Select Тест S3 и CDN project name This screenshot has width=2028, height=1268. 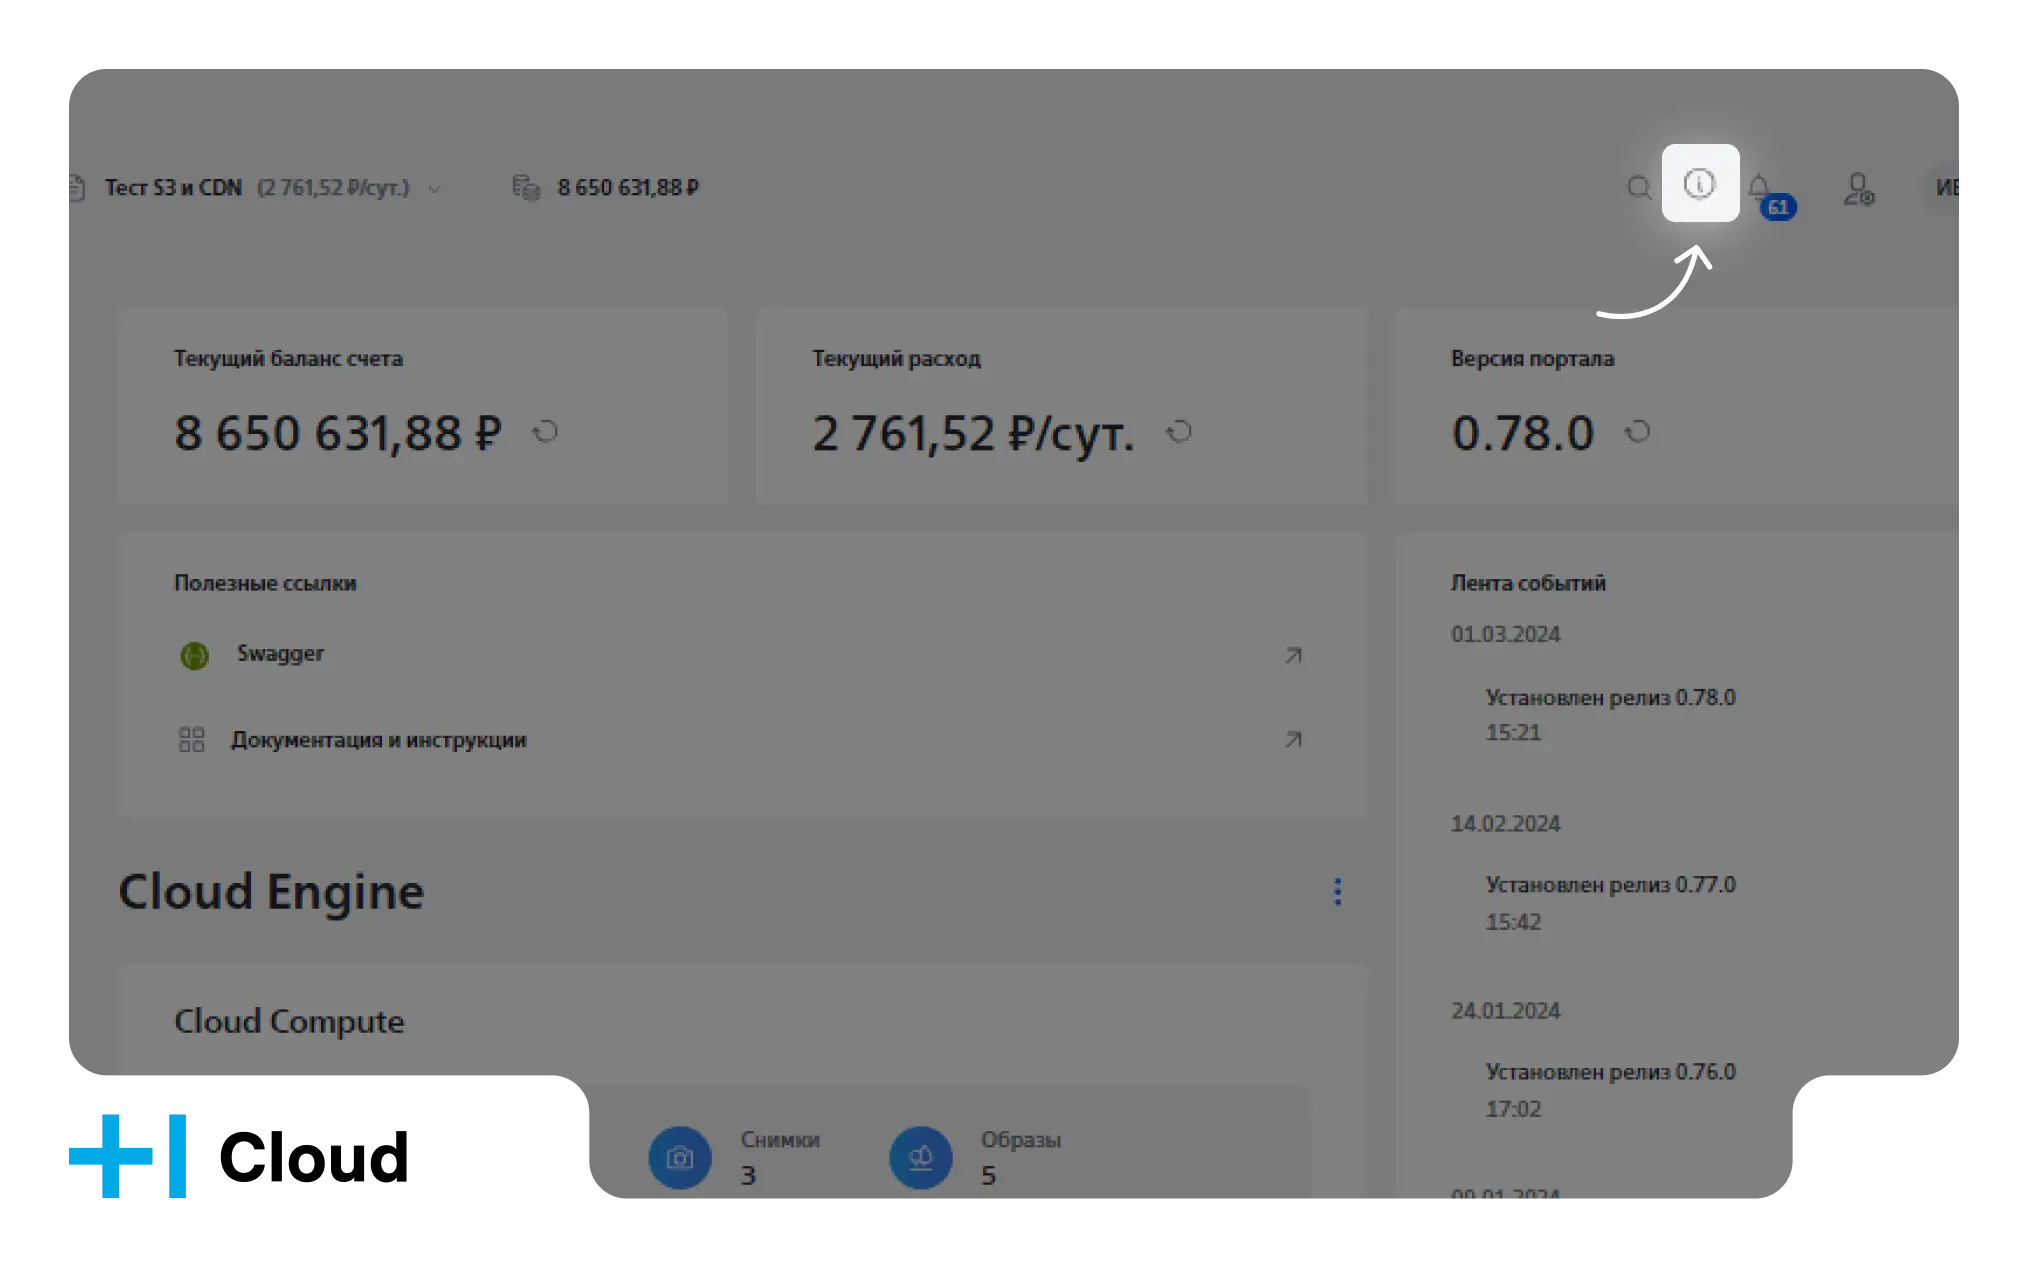(x=173, y=188)
